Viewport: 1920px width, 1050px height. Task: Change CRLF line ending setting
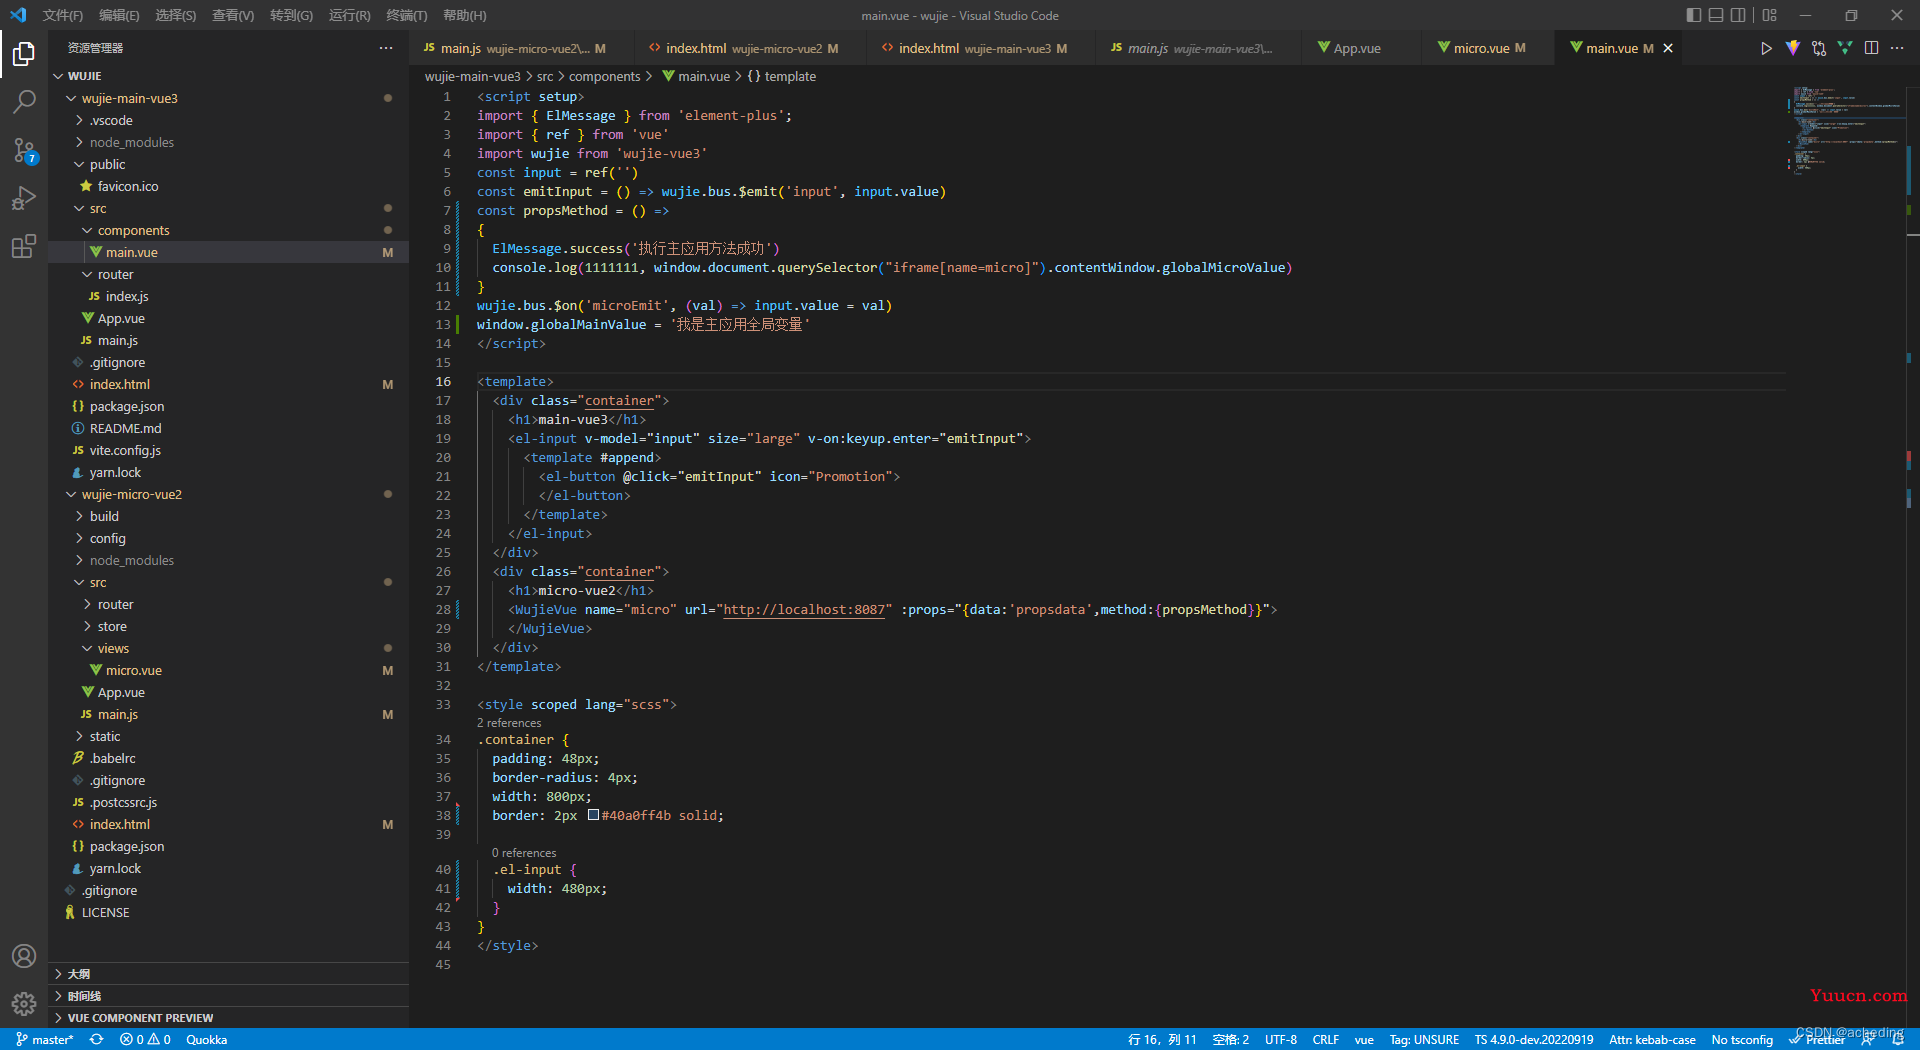click(1326, 1039)
